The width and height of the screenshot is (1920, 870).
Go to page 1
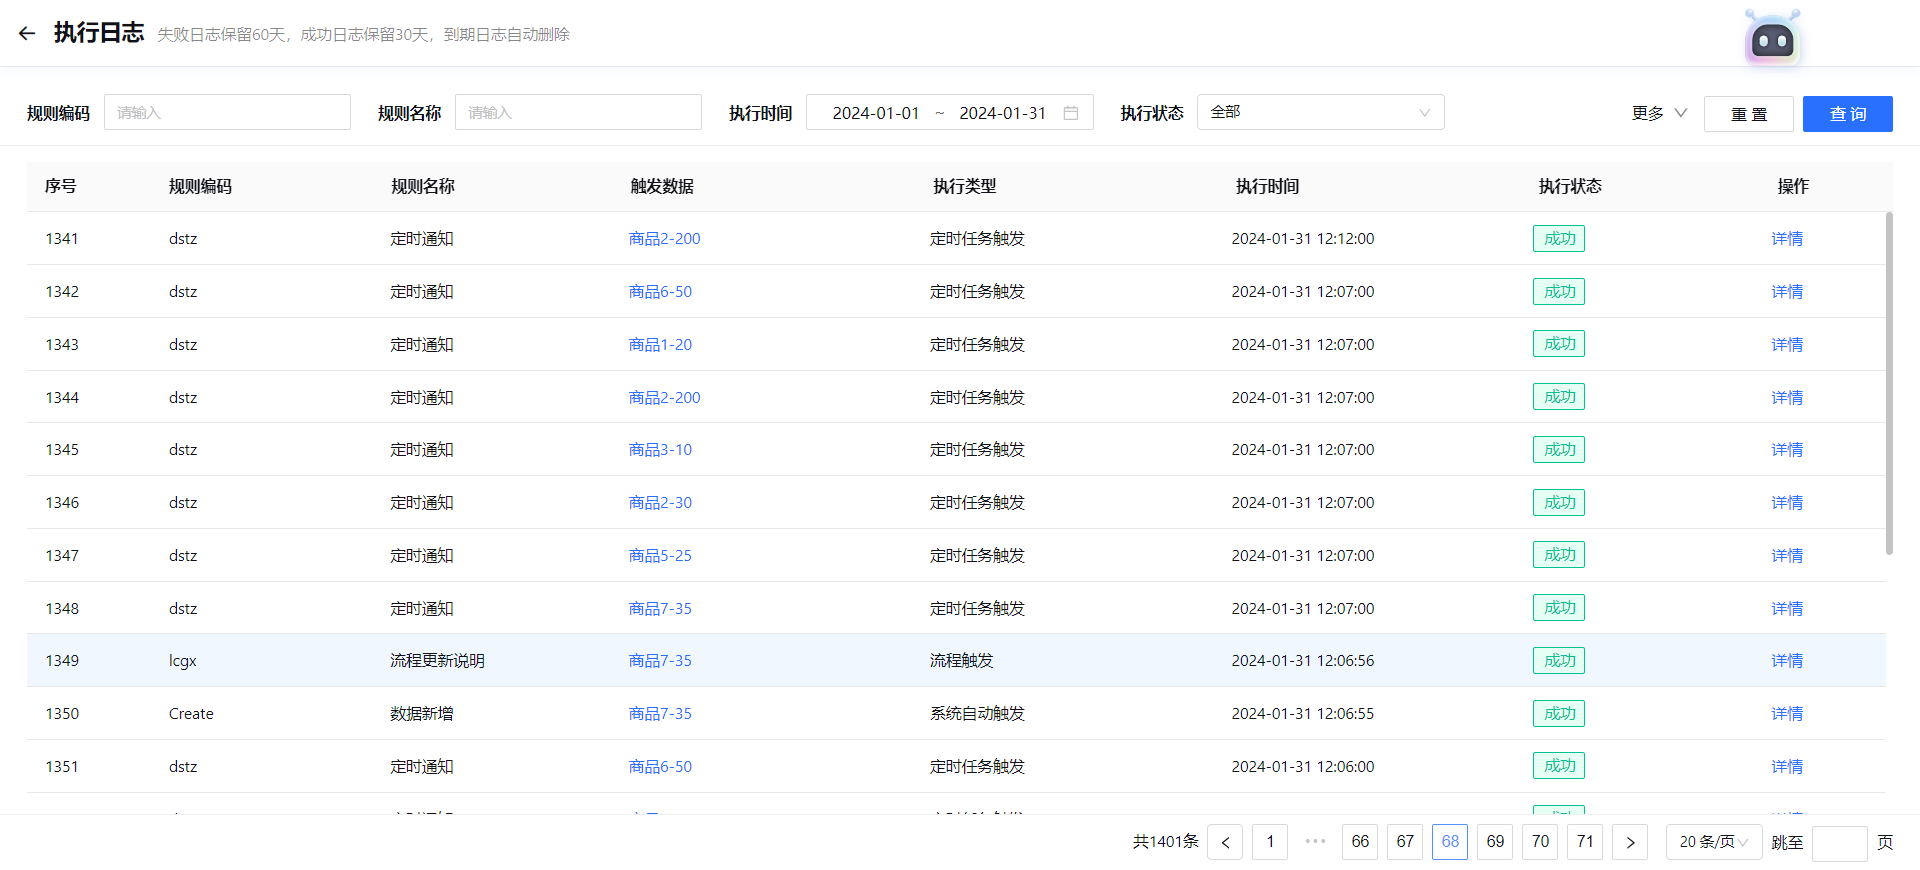(1270, 842)
